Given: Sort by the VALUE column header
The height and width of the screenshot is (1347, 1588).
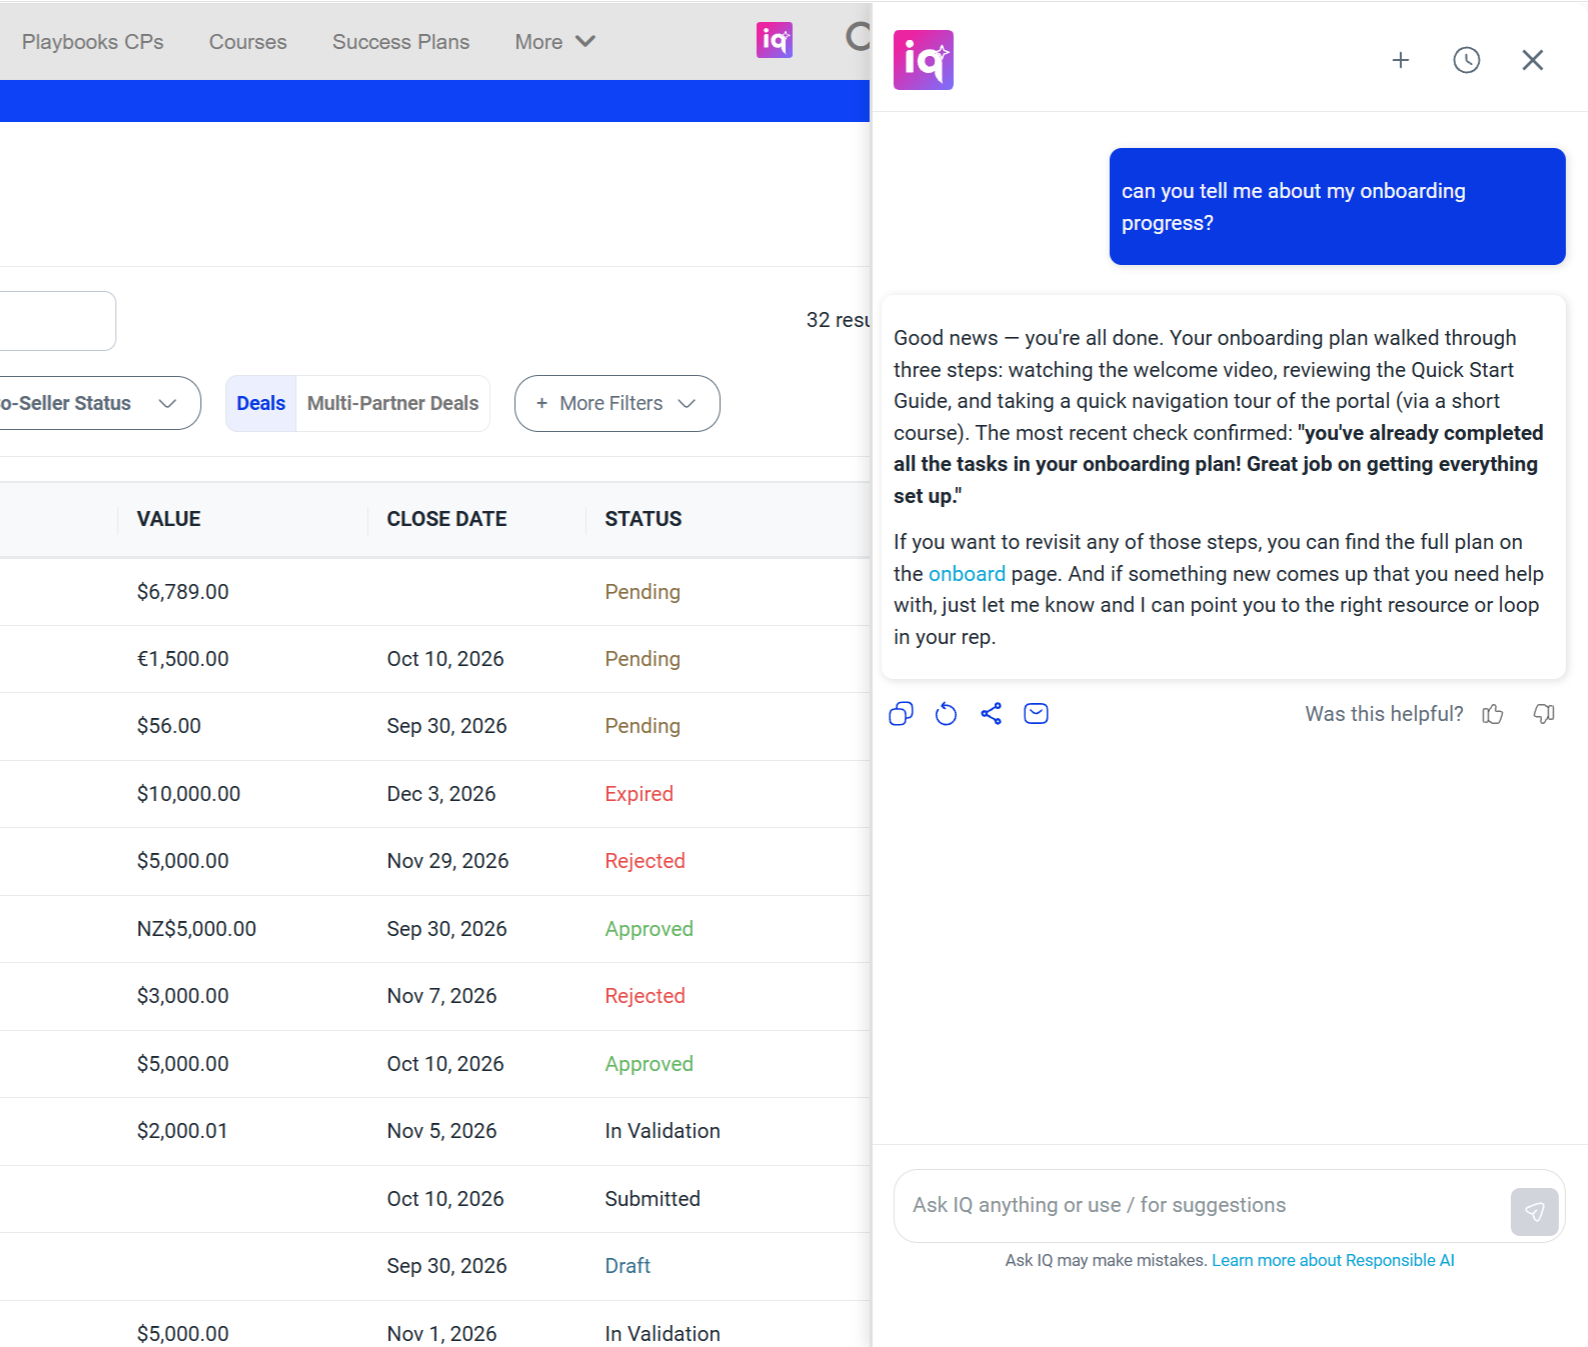Looking at the screenshot, I should [x=169, y=519].
